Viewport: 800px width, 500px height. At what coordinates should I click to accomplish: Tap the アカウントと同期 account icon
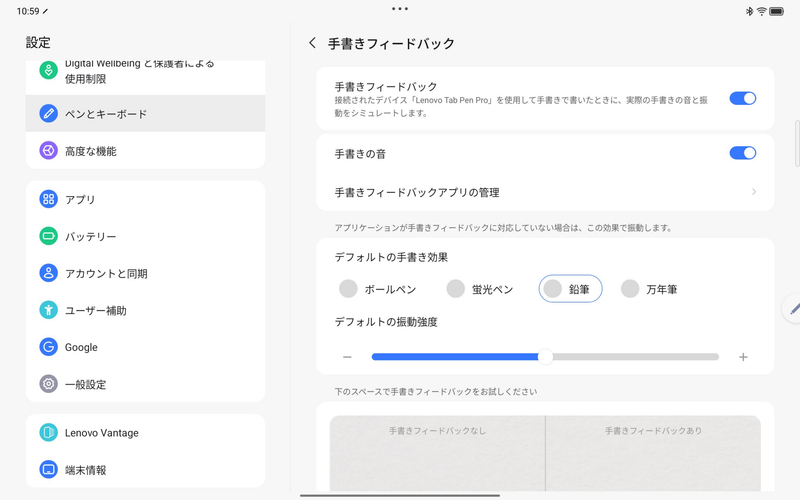pos(48,273)
